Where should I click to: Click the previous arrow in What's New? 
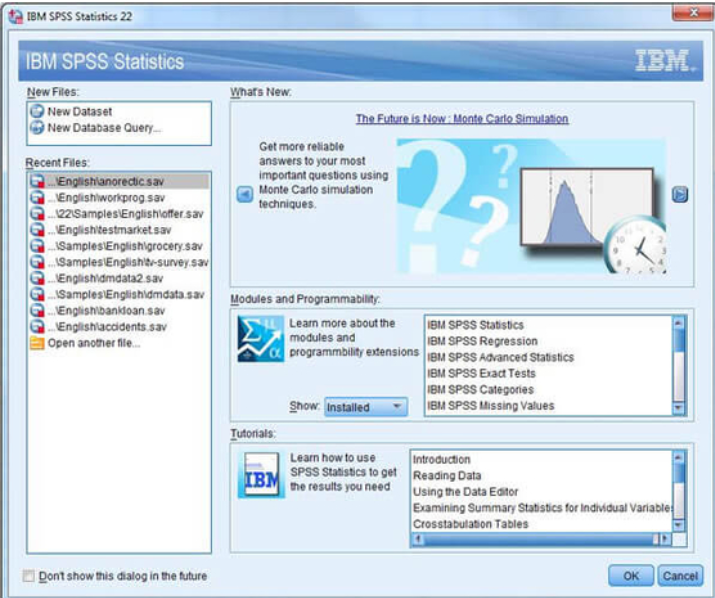pyautogui.click(x=245, y=195)
